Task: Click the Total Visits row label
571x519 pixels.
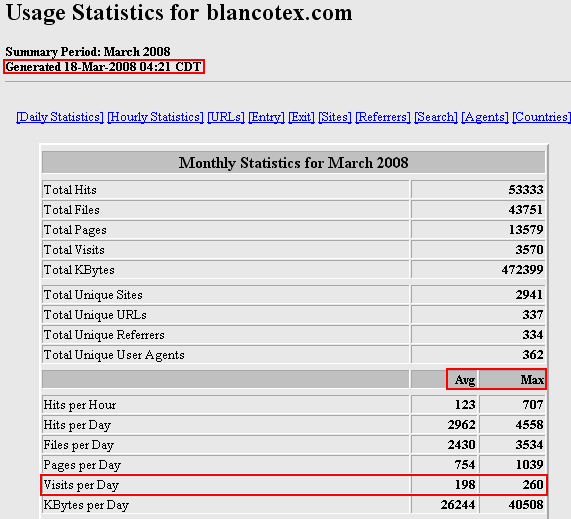Action: 74,250
